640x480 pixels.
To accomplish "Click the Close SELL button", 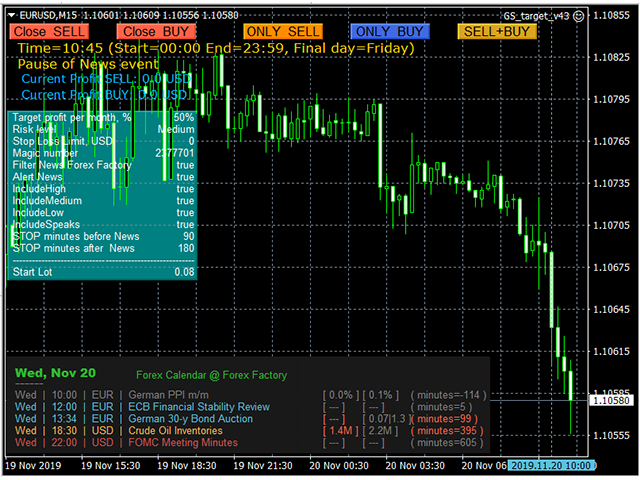I will tap(49, 31).
